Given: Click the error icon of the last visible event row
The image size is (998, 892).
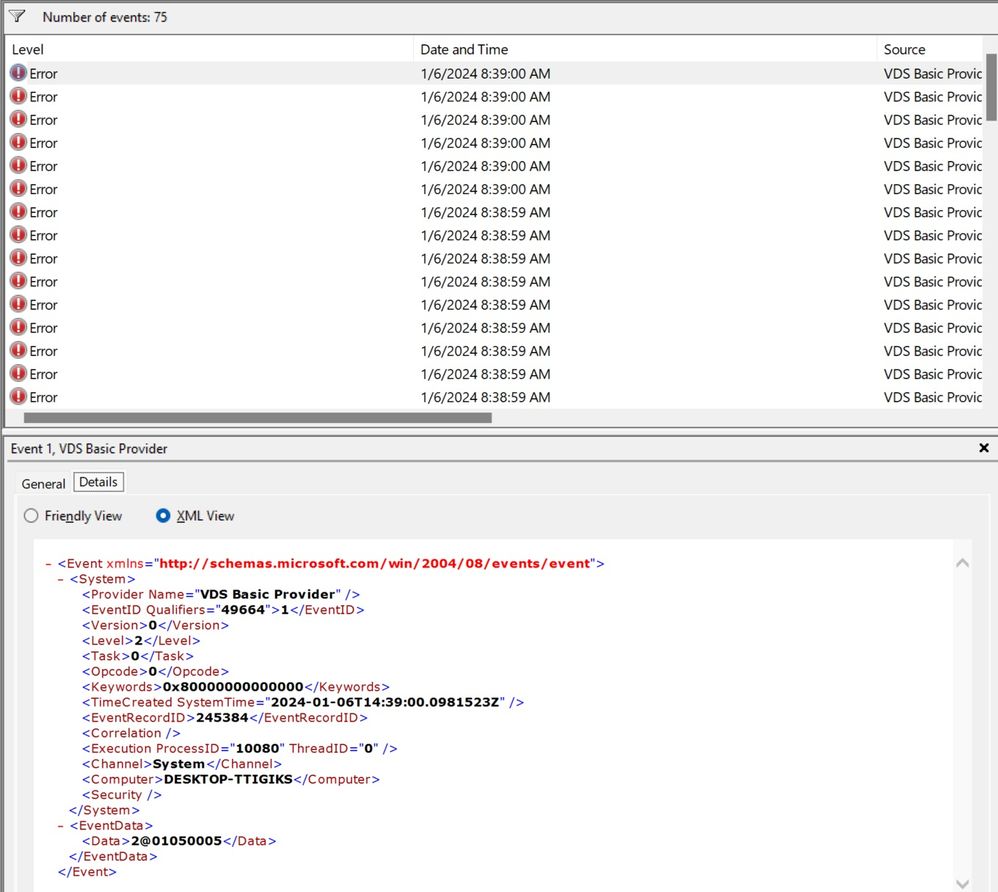Looking at the screenshot, I should (18, 397).
